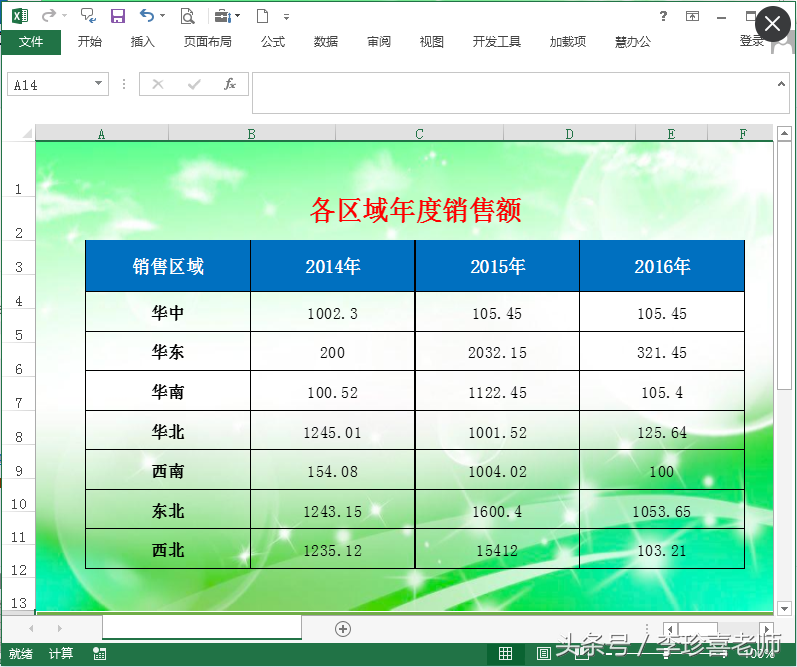Click the 销售区域 header cell

pos(168,266)
